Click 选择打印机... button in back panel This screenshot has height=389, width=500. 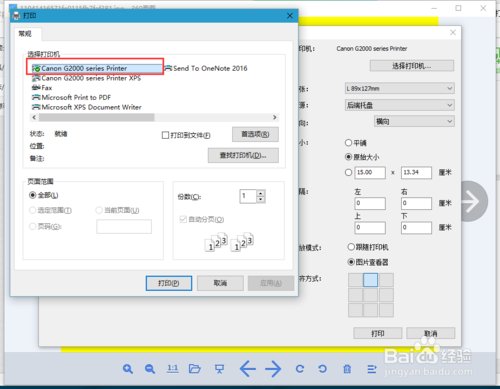click(412, 66)
